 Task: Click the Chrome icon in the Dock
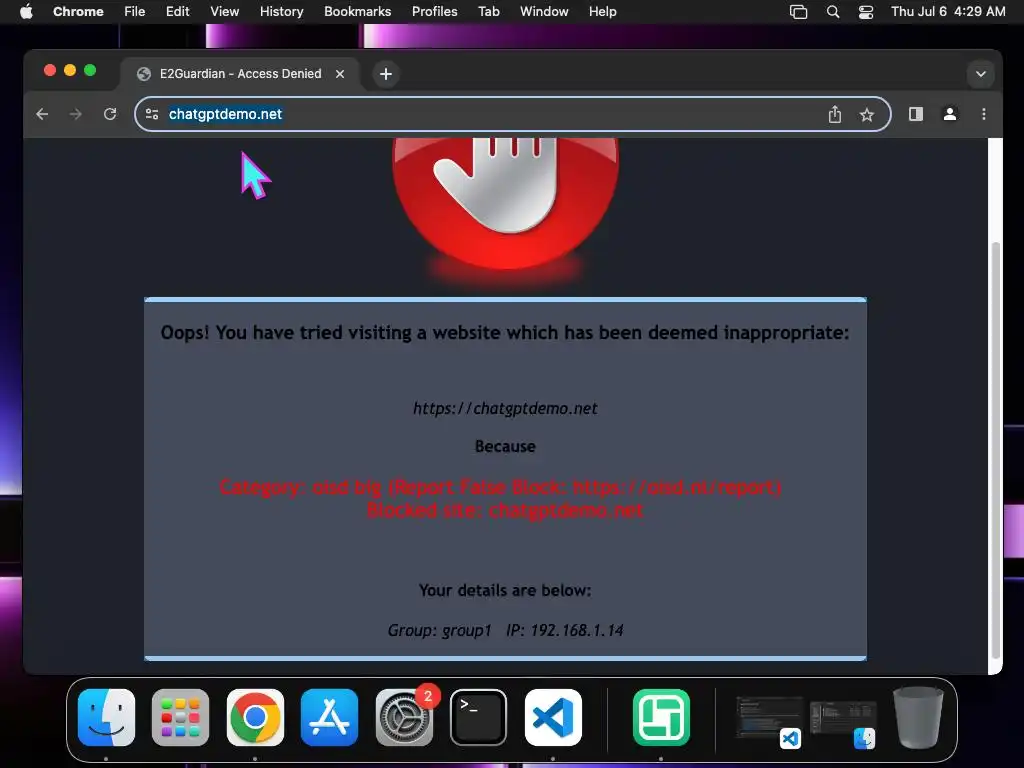[x=255, y=717]
